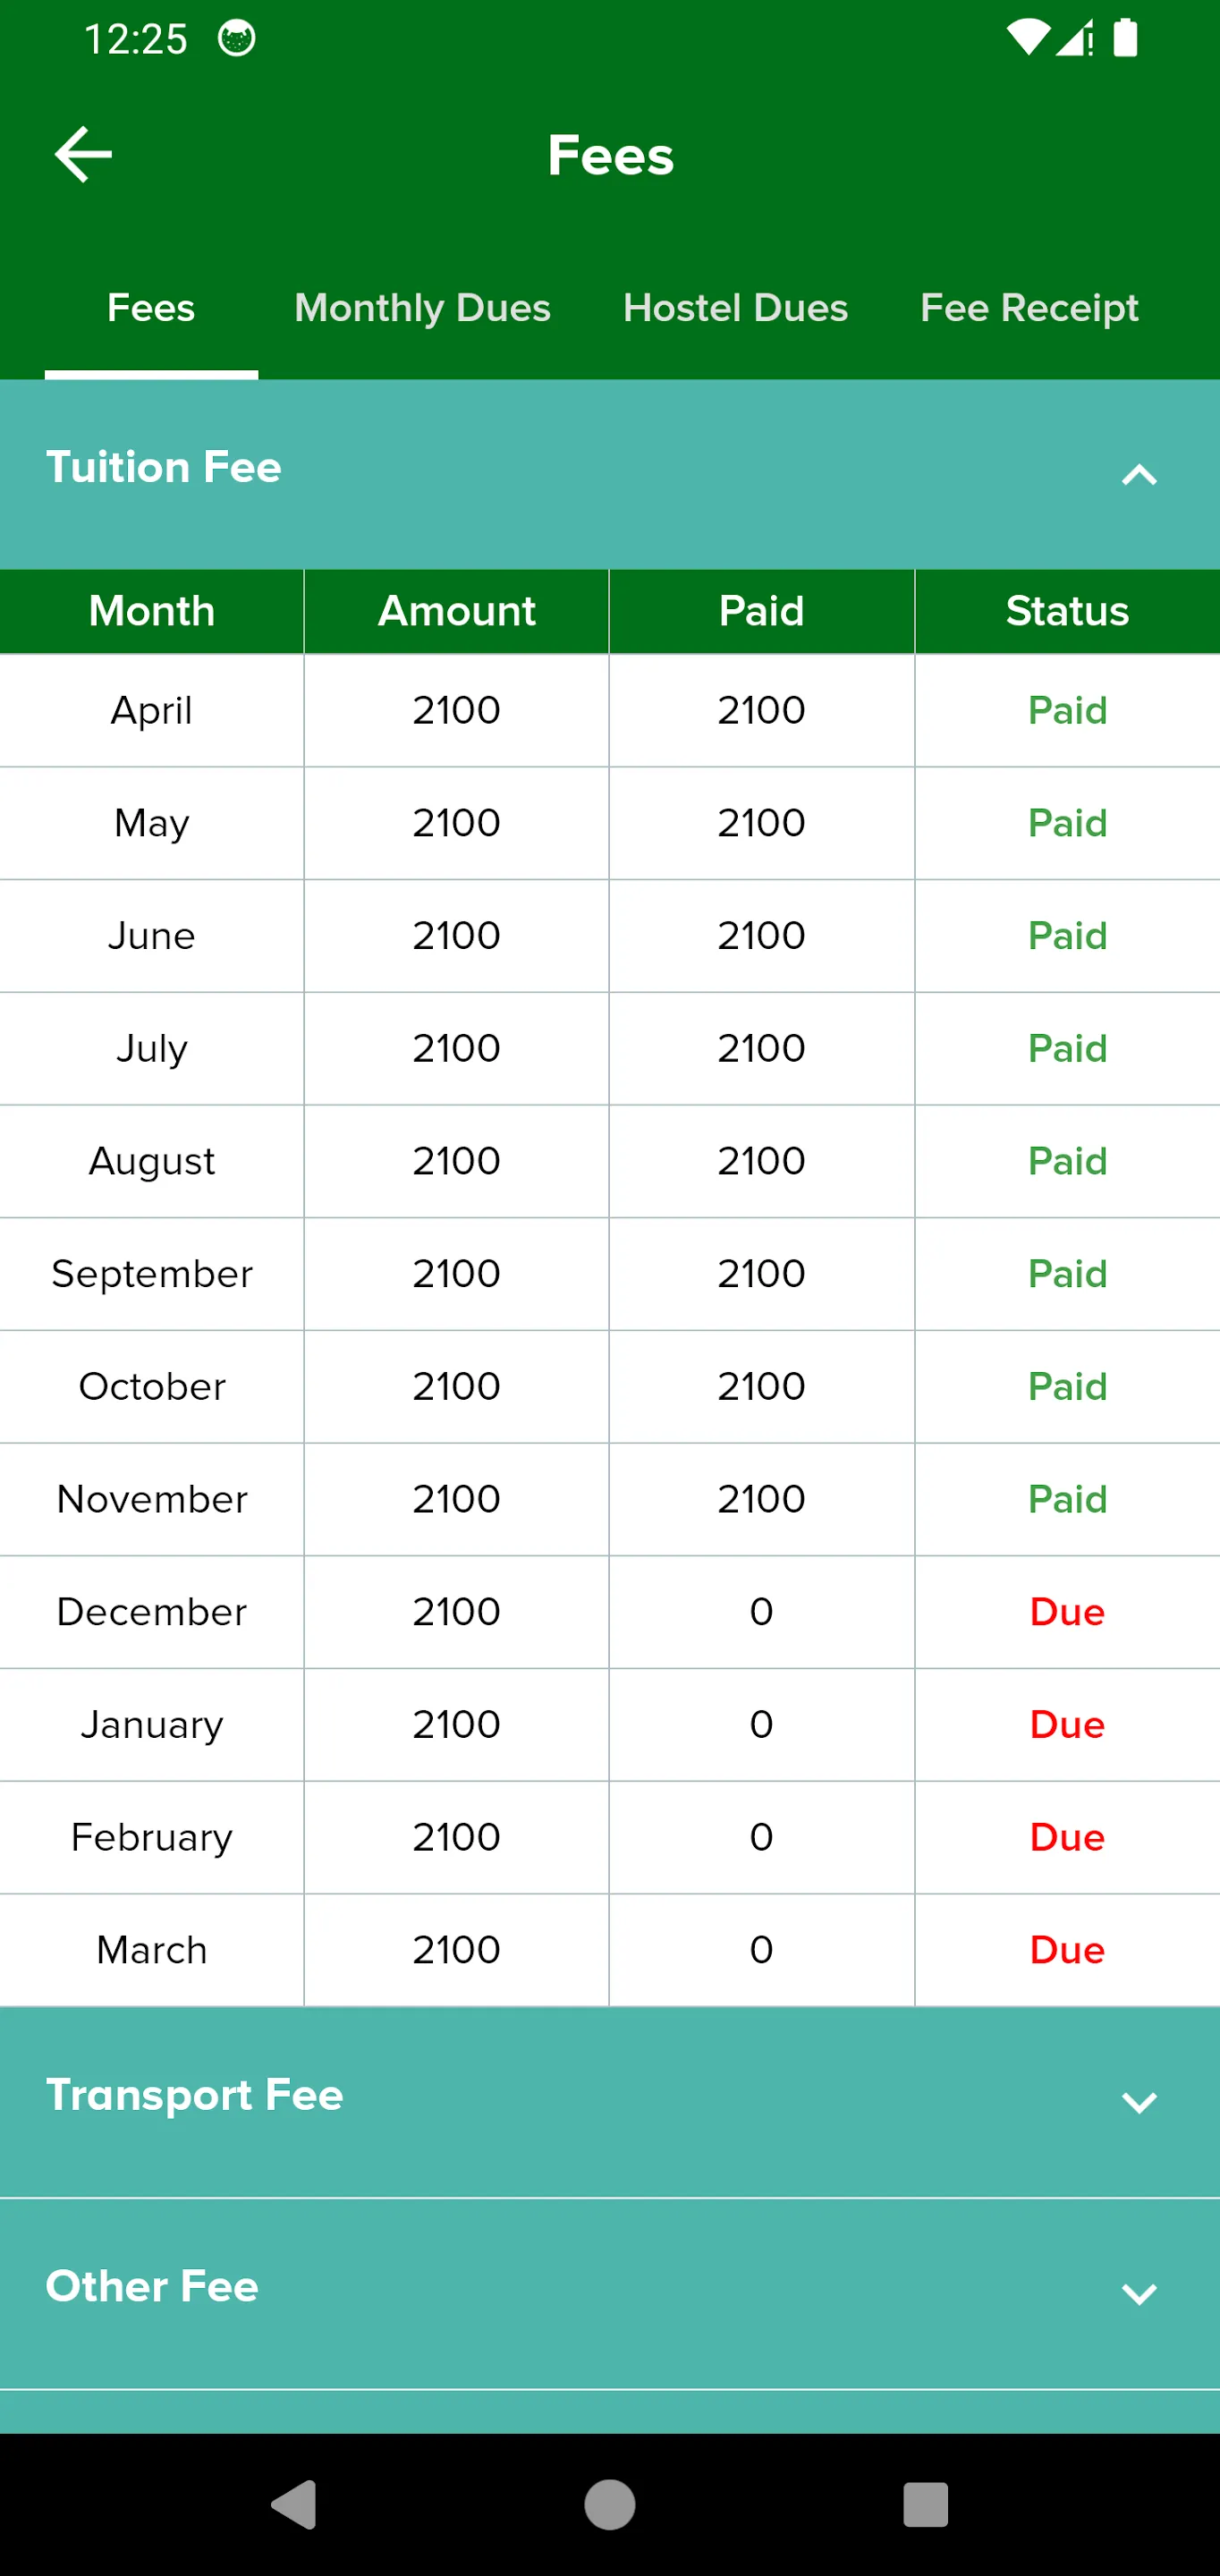Tap Android recent apps square button

[x=925, y=2504]
